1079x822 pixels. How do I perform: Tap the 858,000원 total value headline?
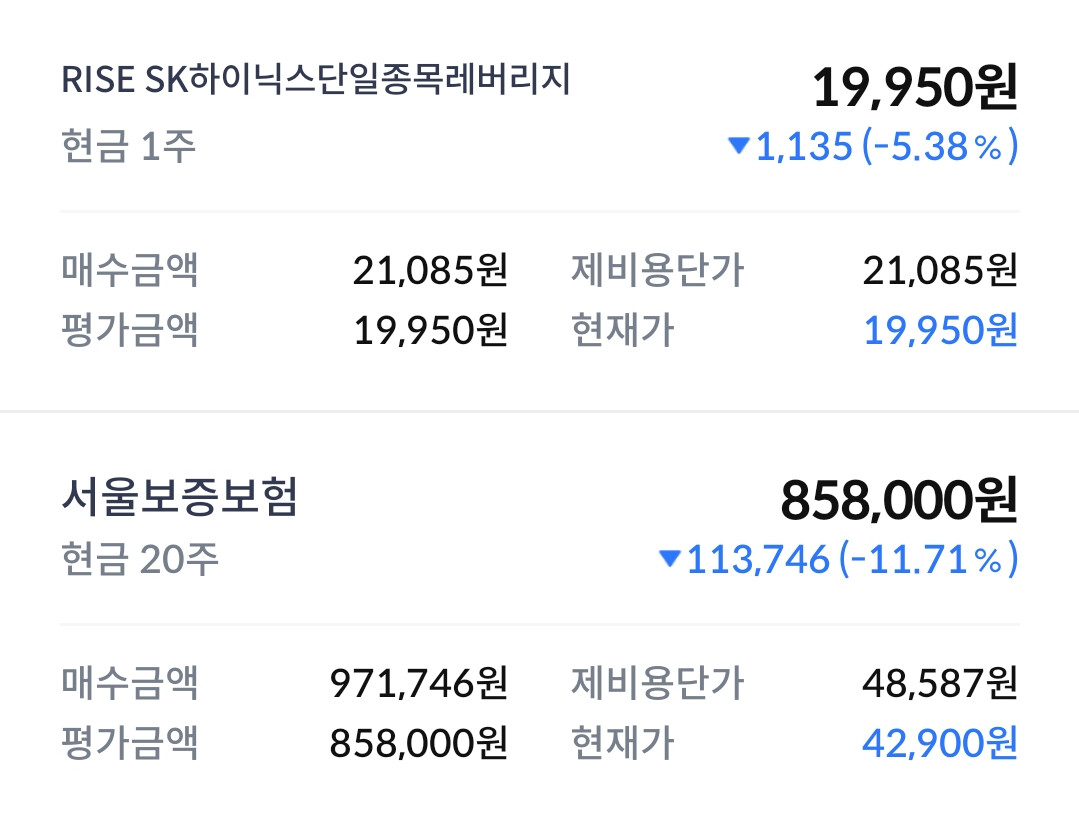pyautogui.click(x=899, y=500)
